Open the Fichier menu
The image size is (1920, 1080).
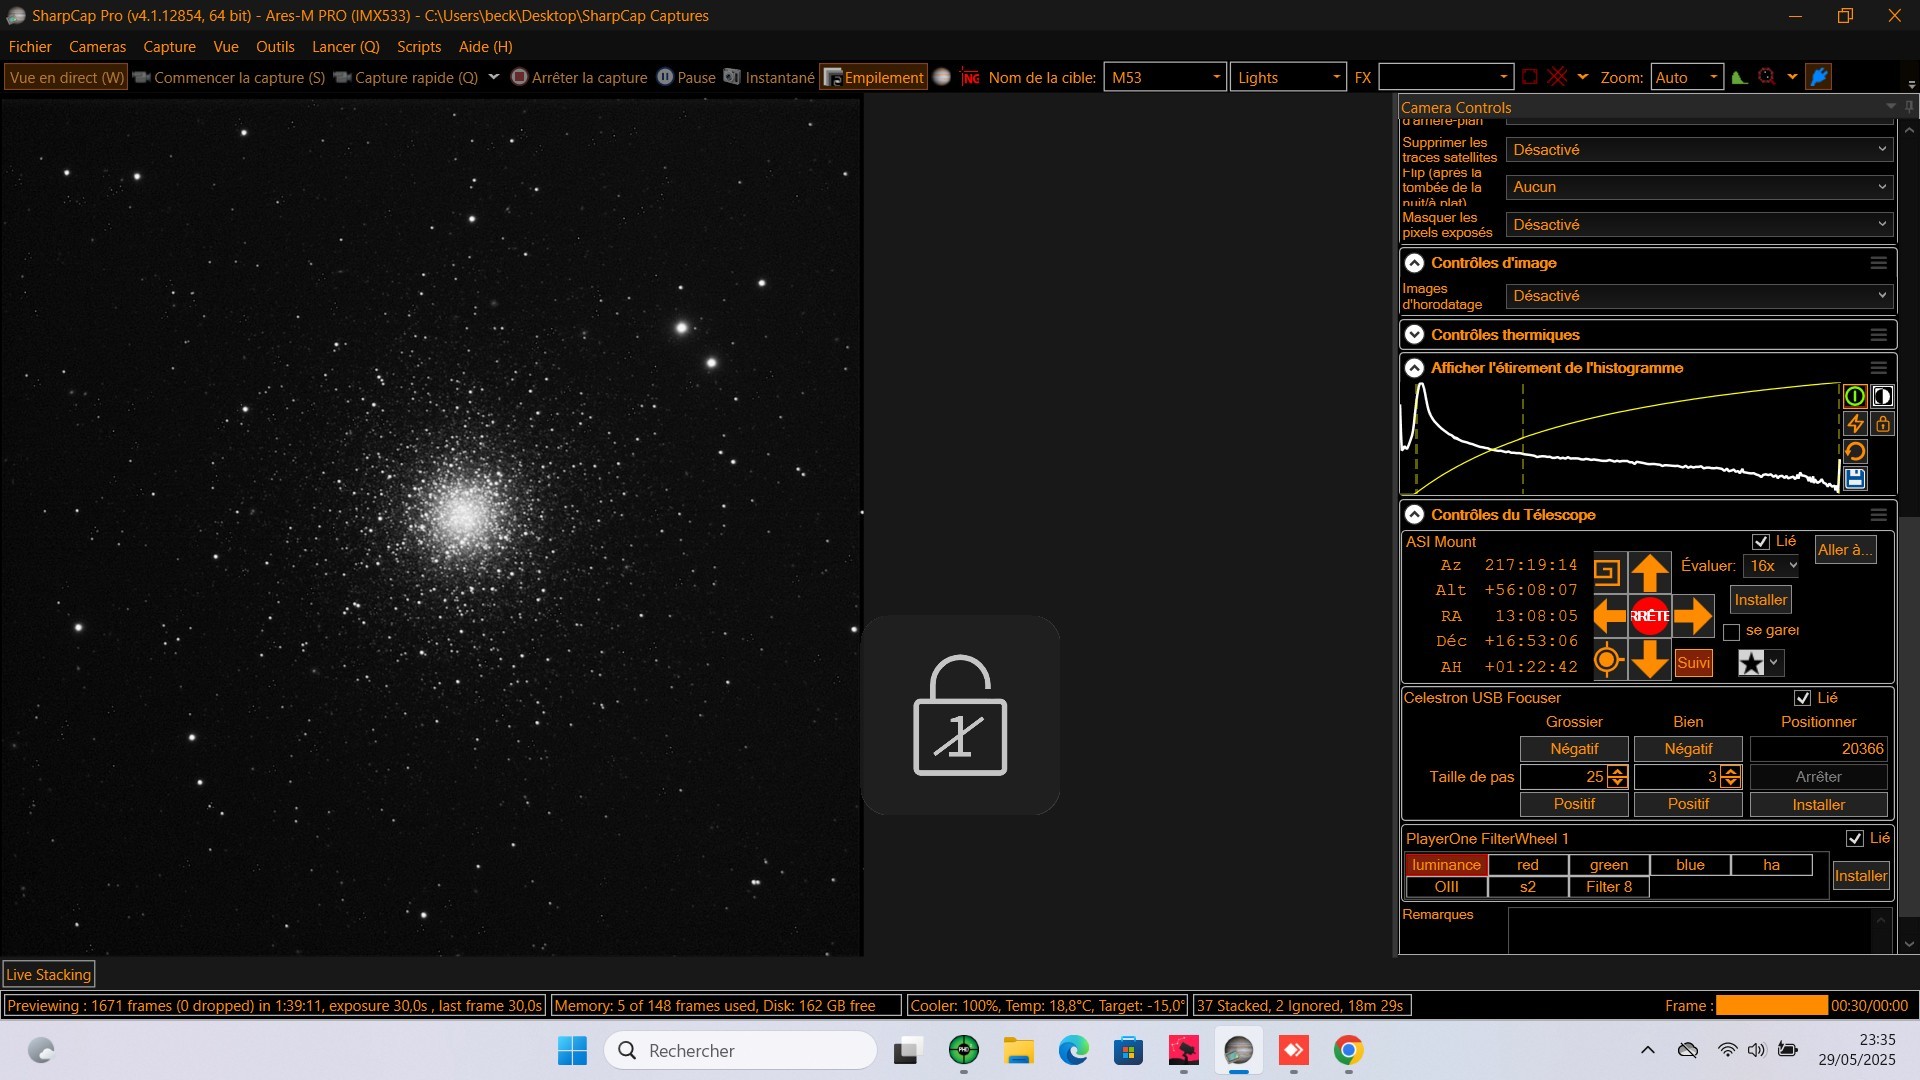click(30, 47)
